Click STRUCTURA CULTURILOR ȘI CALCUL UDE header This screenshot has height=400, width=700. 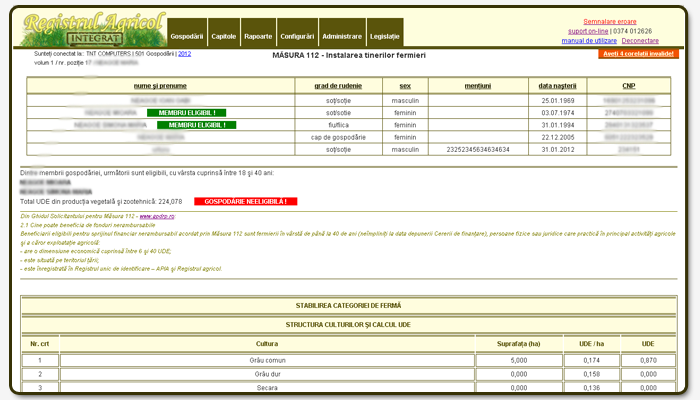[x=348, y=325]
